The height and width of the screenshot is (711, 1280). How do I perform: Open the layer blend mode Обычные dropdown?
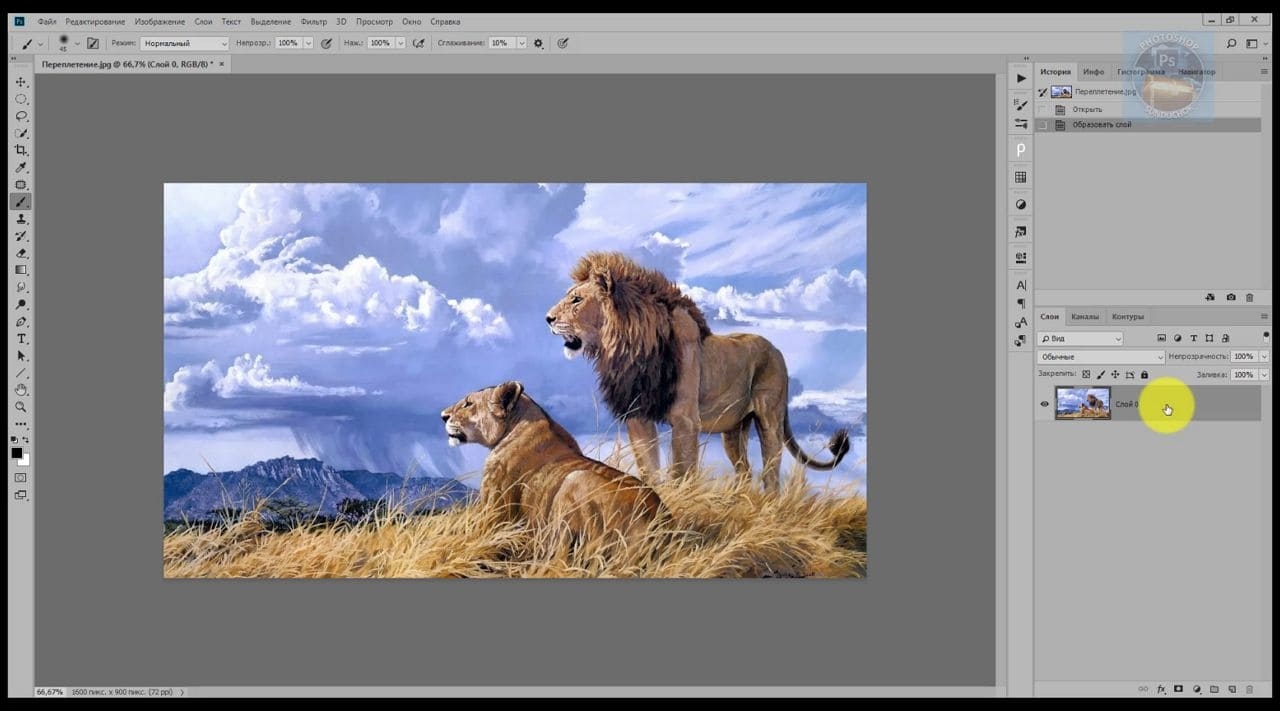point(1101,357)
